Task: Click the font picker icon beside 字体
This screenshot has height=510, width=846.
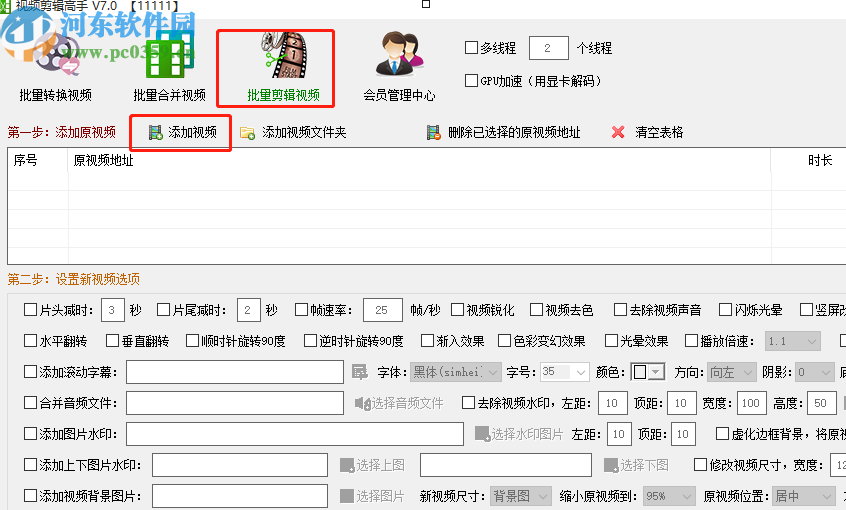Action: tap(360, 372)
